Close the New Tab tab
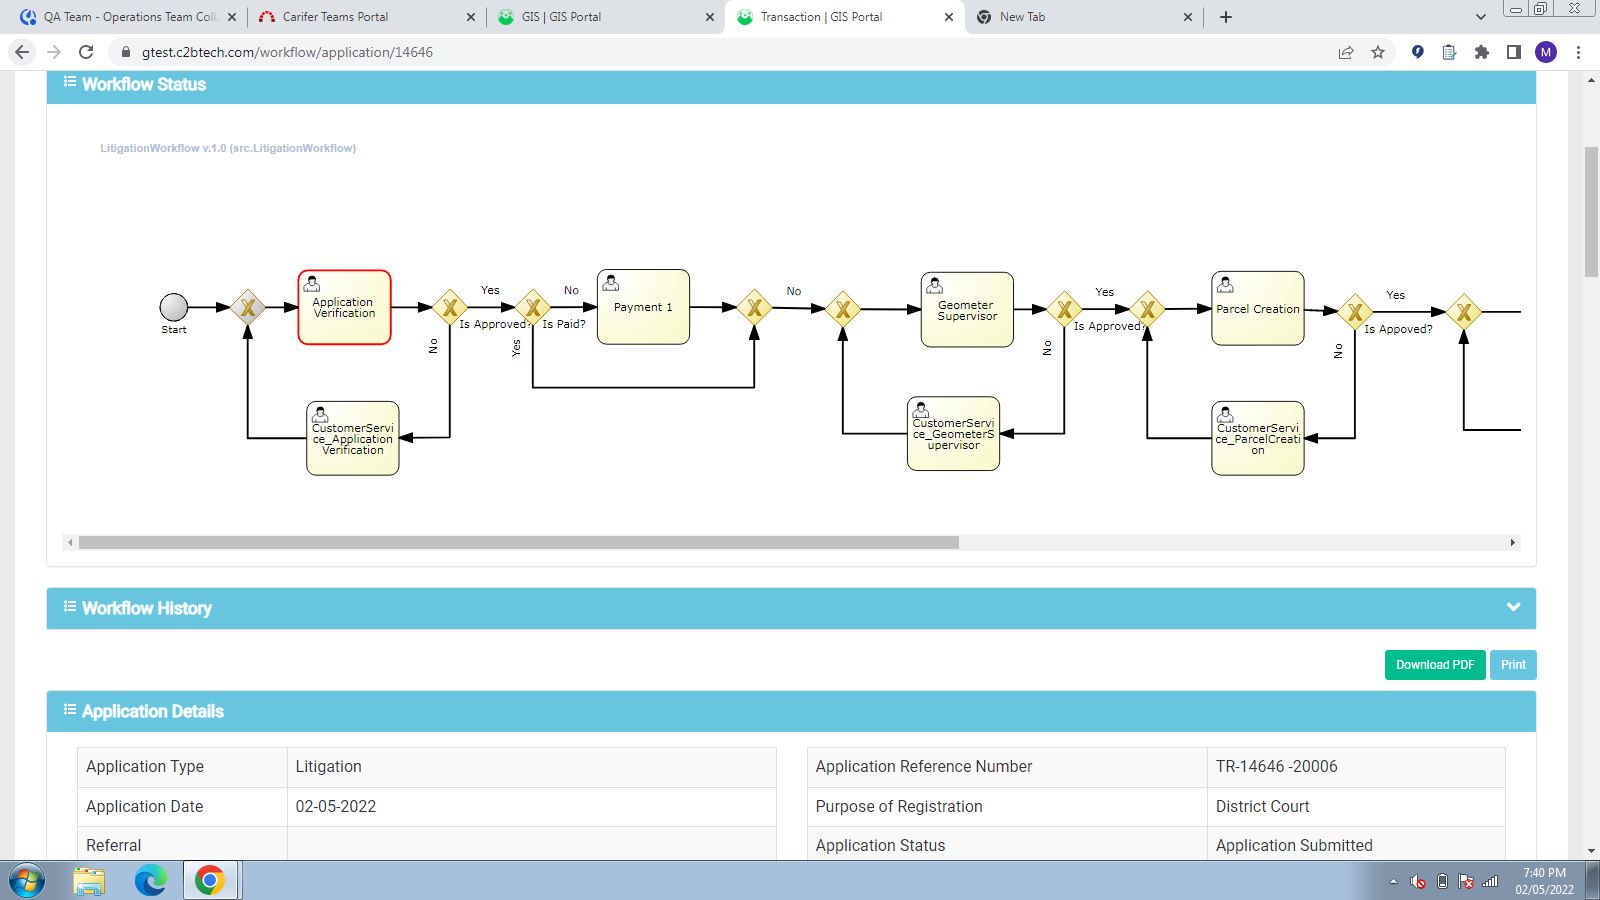This screenshot has height=900, width=1600. [1188, 17]
